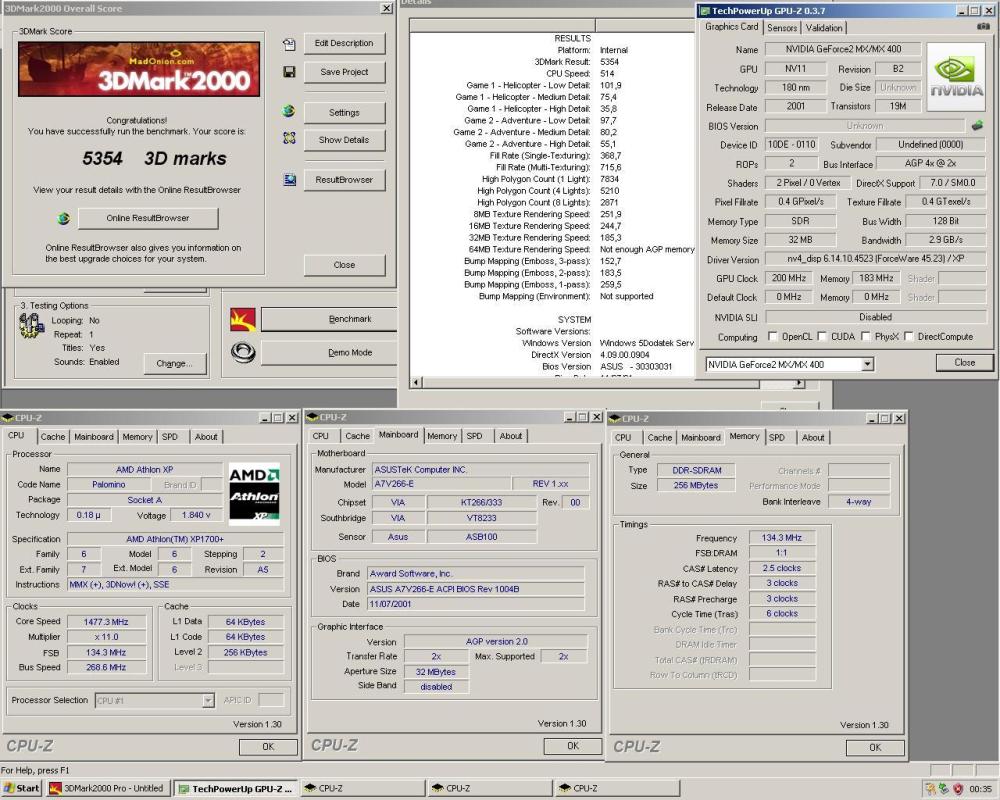Viewport: 1000px width, 800px height.
Task: Enable the OpenCL checkbox
Action: (x=772, y=337)
